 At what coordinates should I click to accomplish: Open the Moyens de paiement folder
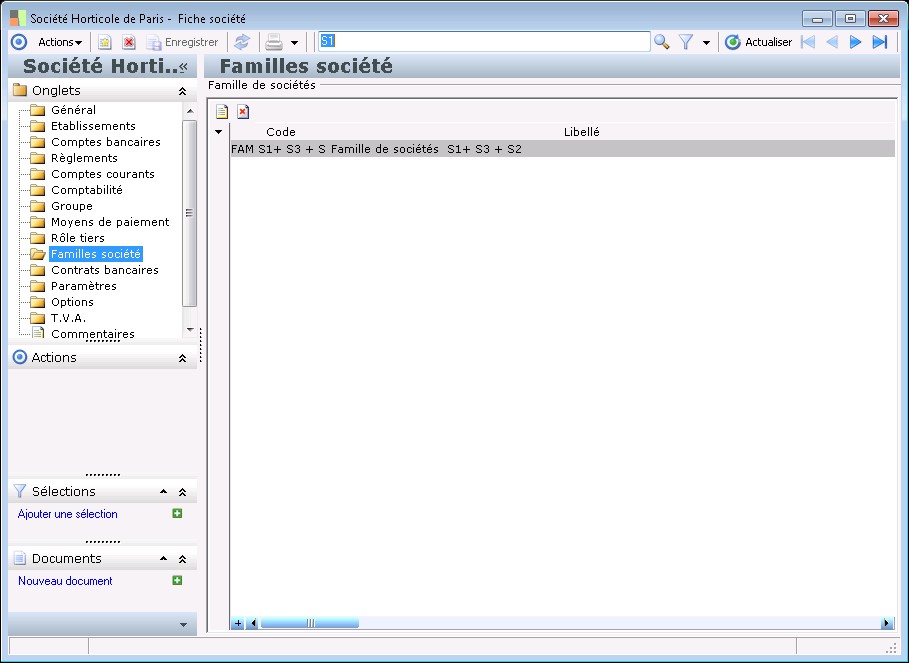point(110,222)
